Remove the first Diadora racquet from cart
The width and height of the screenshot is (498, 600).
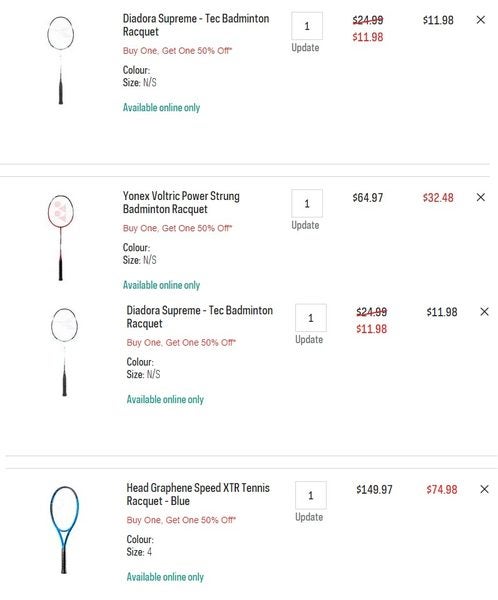tap(480, 20)
